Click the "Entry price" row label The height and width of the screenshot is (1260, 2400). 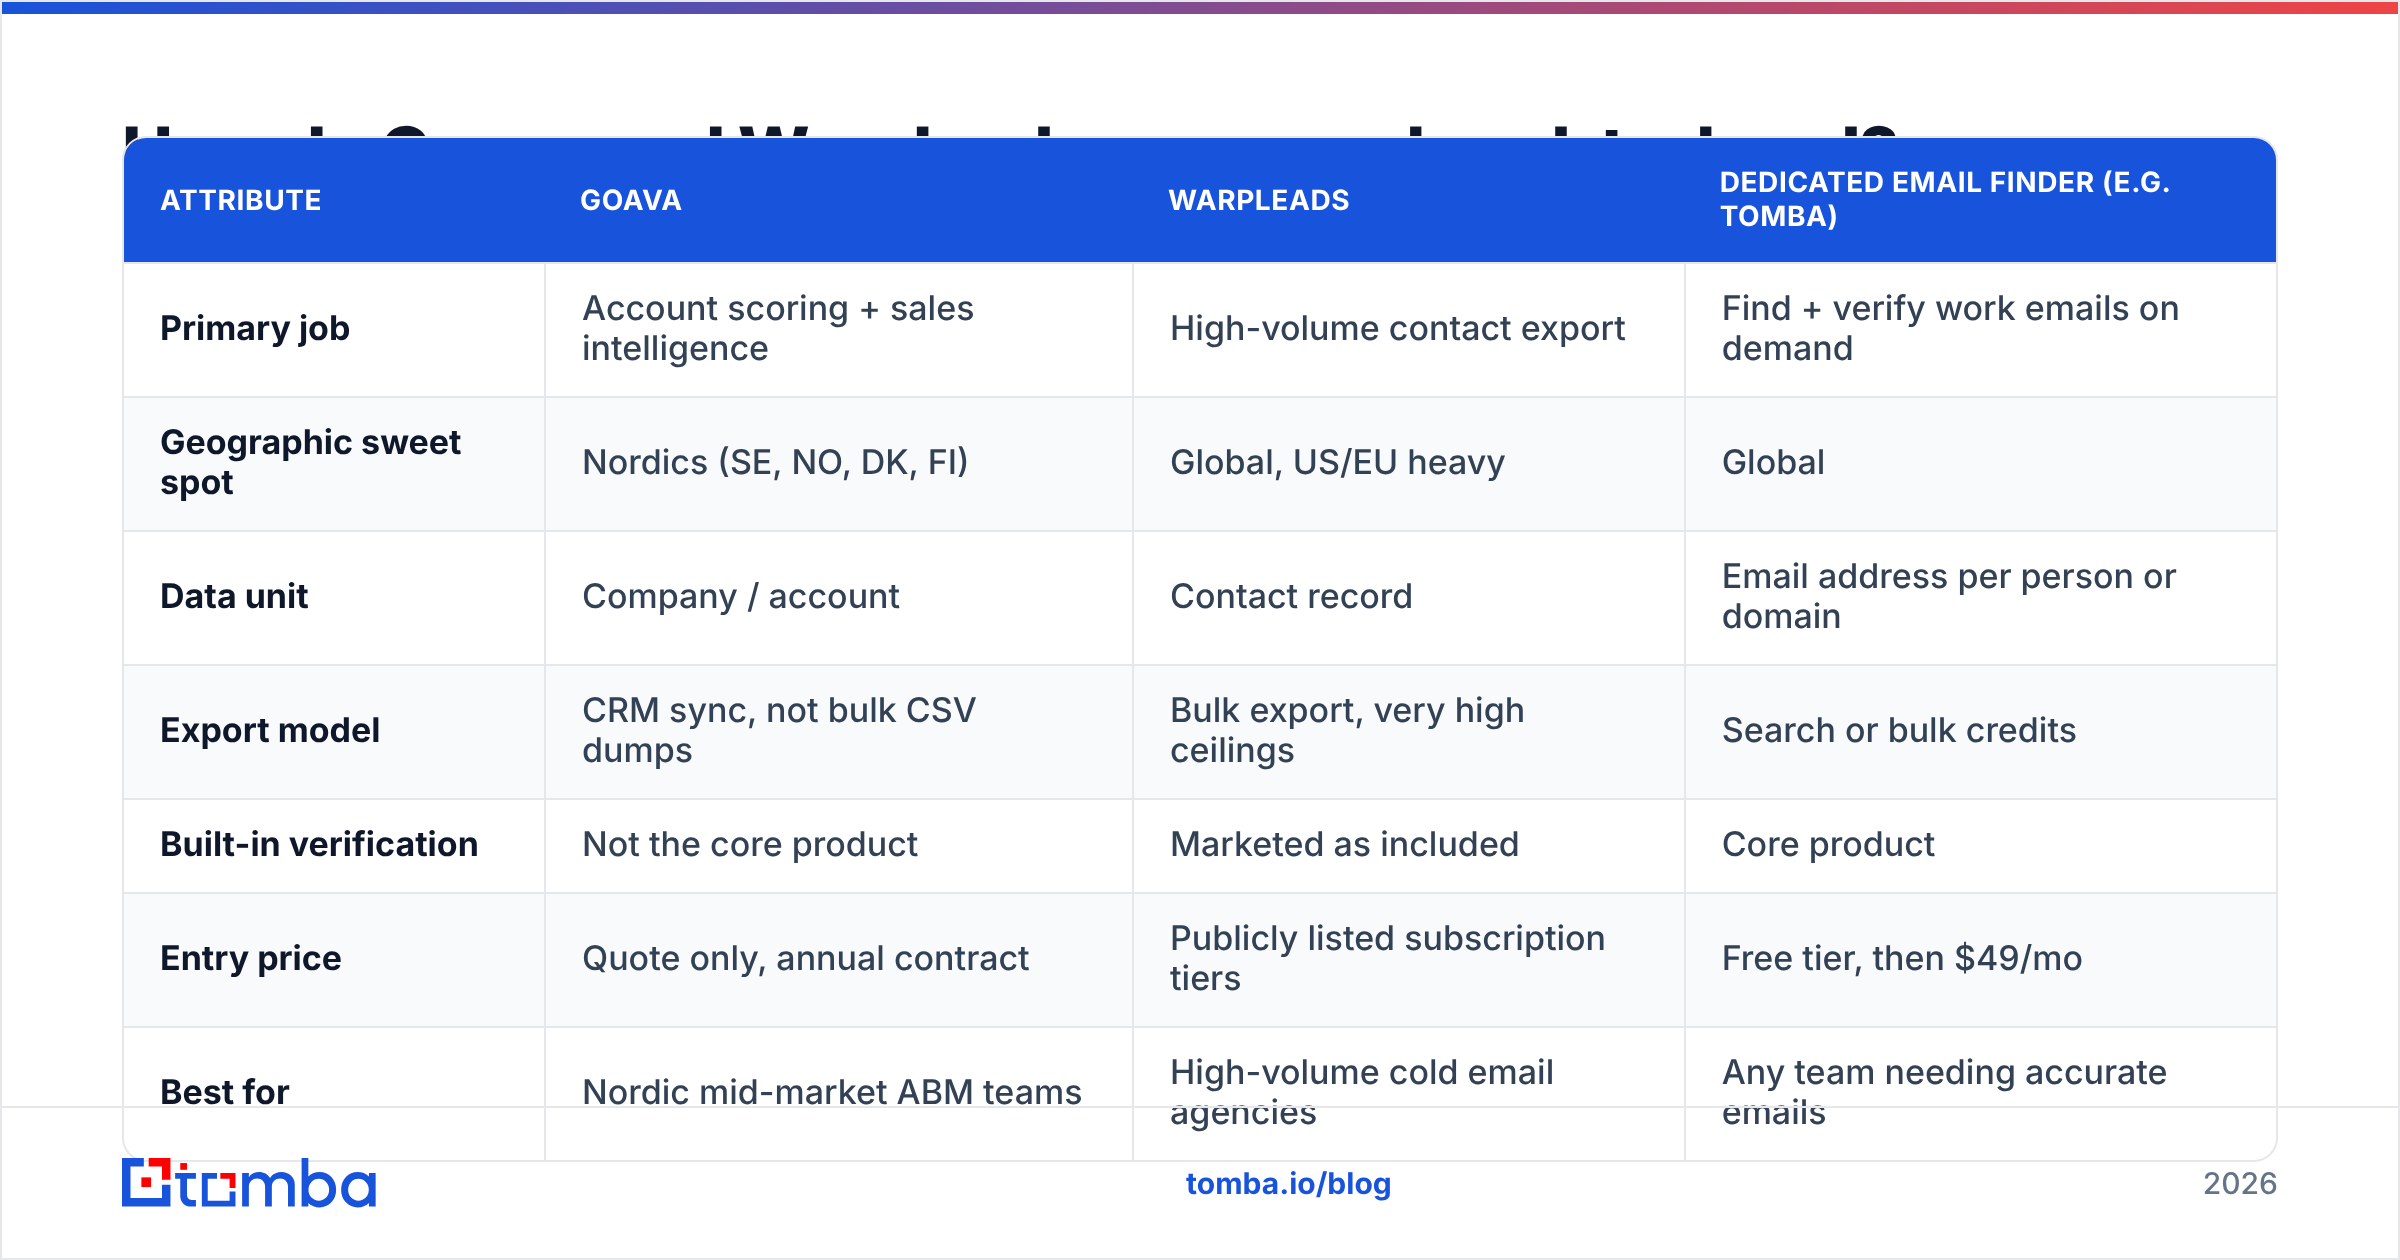click(x=251, y=958)
